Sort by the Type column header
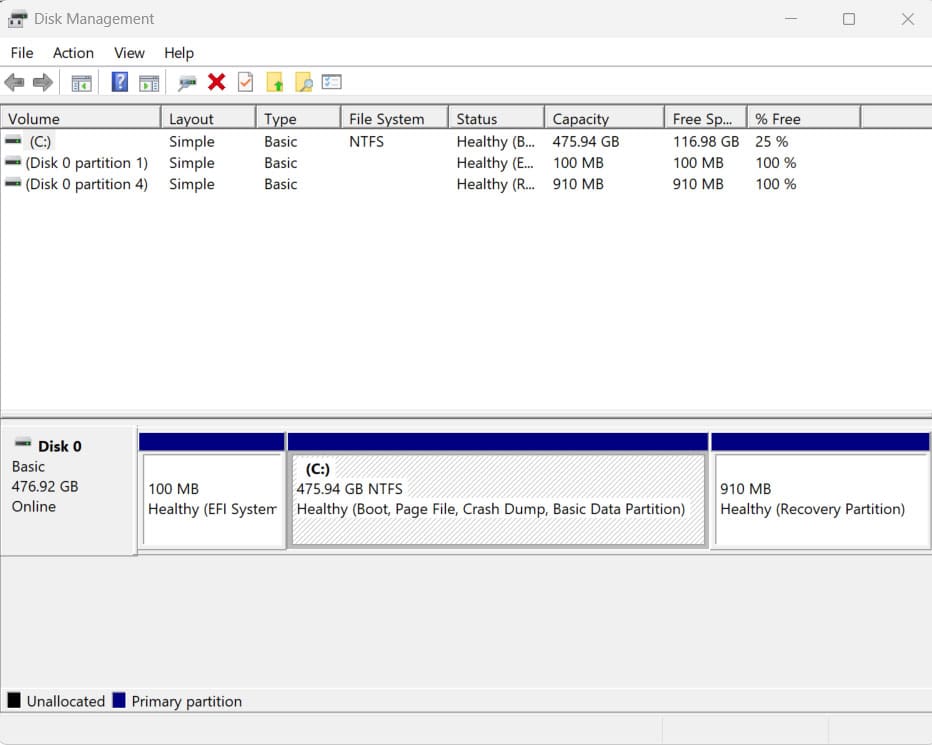 click(298, 119)
